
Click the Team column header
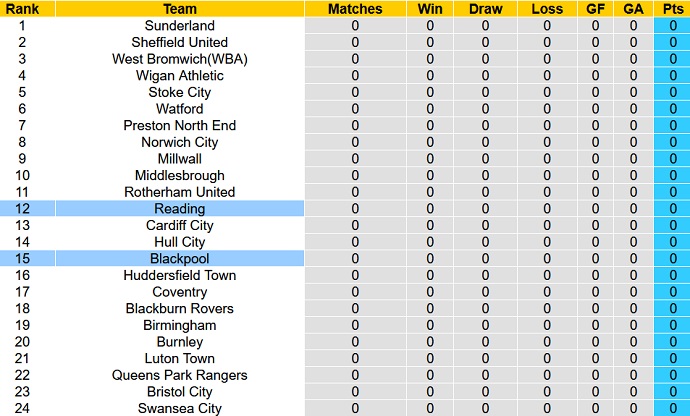(180, 9)
